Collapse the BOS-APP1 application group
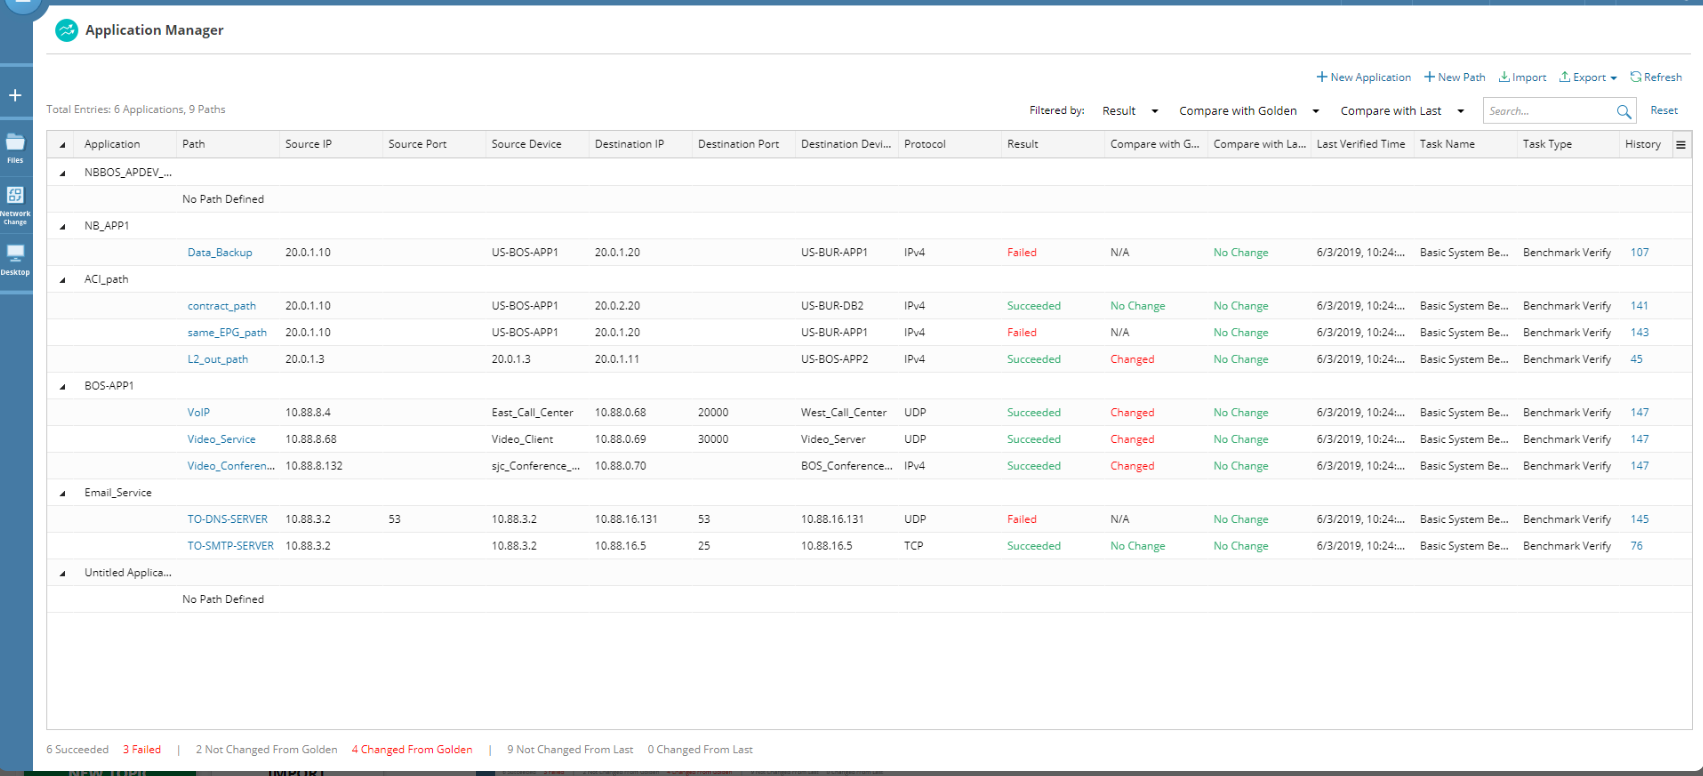The image size is (1703, 776). pyautogui.click(x=63, y=386)
